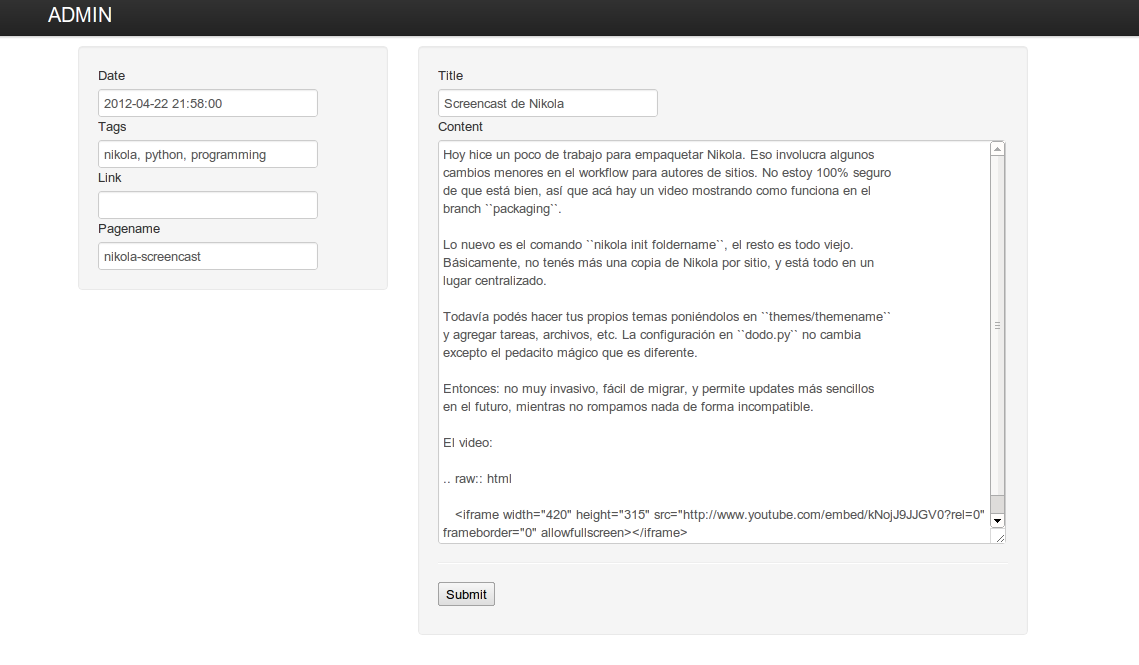The image size is (1139, 665).
Task: Click the textarea resize handle corner
Action: tap(1000, 537)
